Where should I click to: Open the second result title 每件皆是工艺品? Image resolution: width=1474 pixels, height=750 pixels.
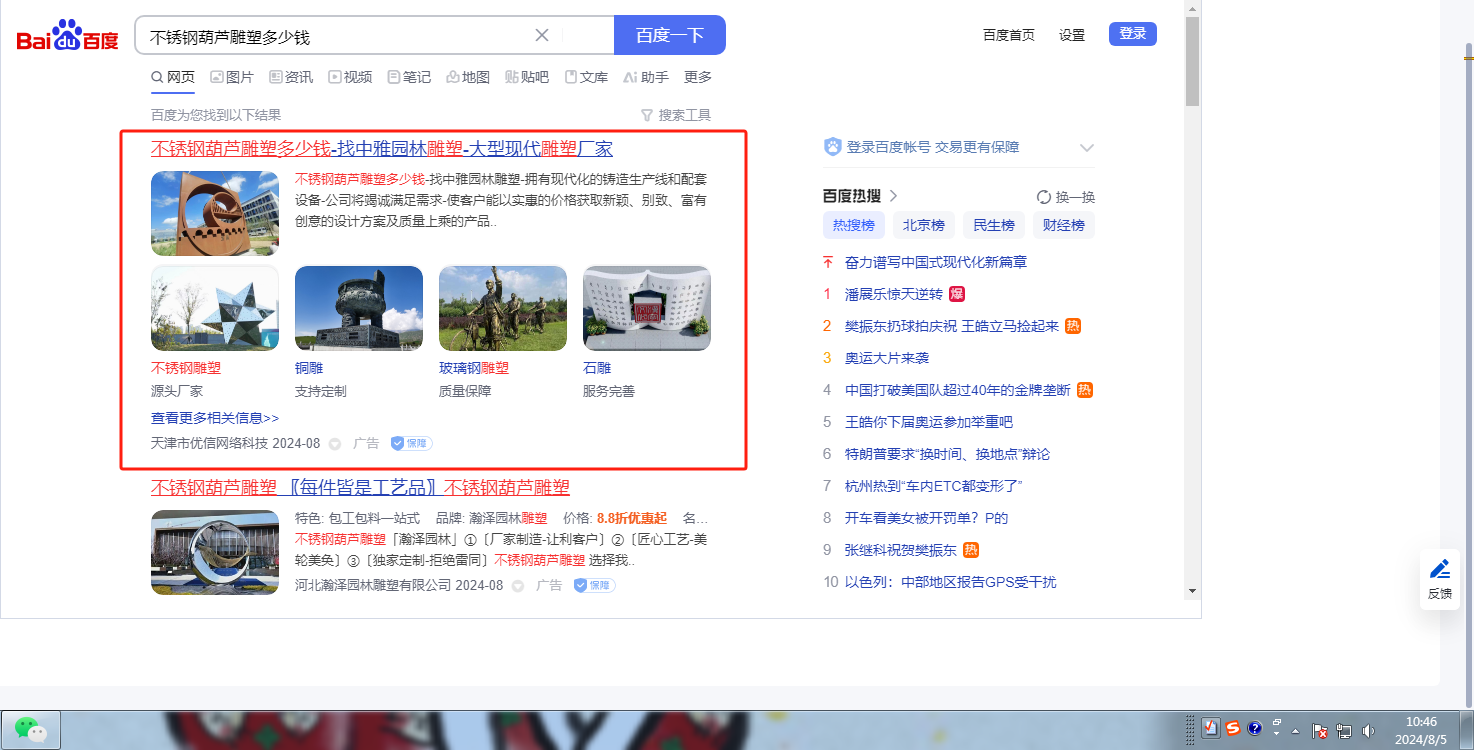click(360, 487)
